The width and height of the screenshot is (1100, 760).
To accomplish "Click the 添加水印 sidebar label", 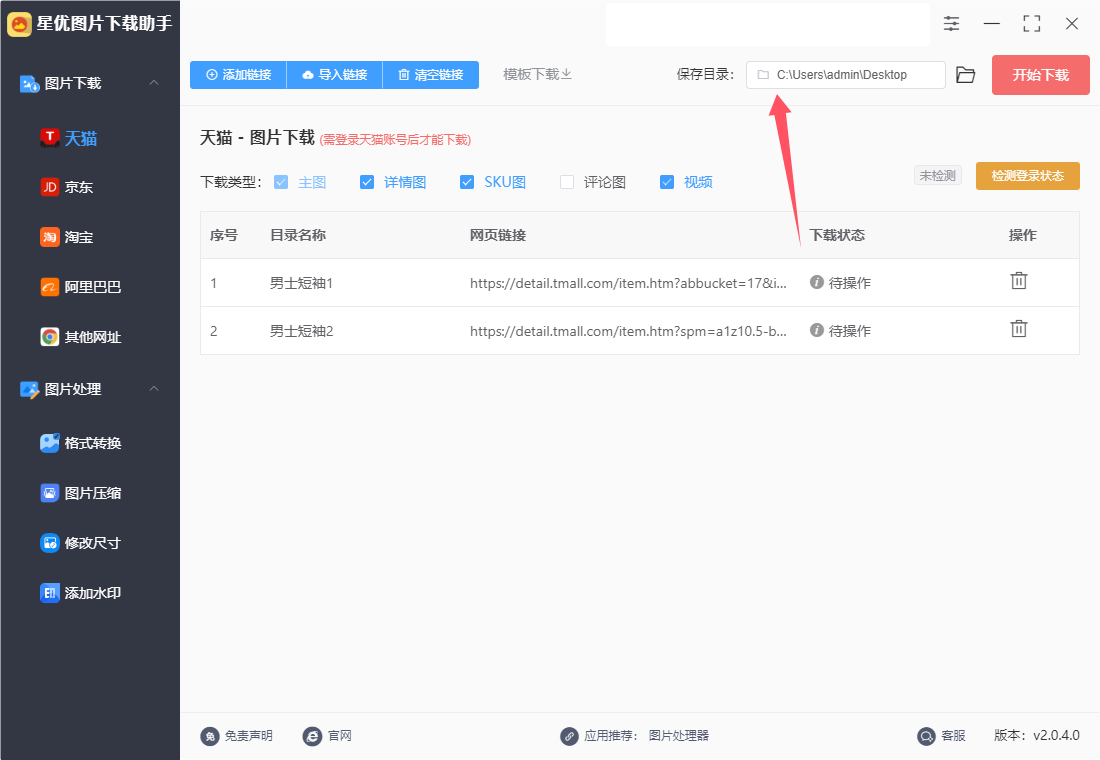I will click(x=93, y=594).
